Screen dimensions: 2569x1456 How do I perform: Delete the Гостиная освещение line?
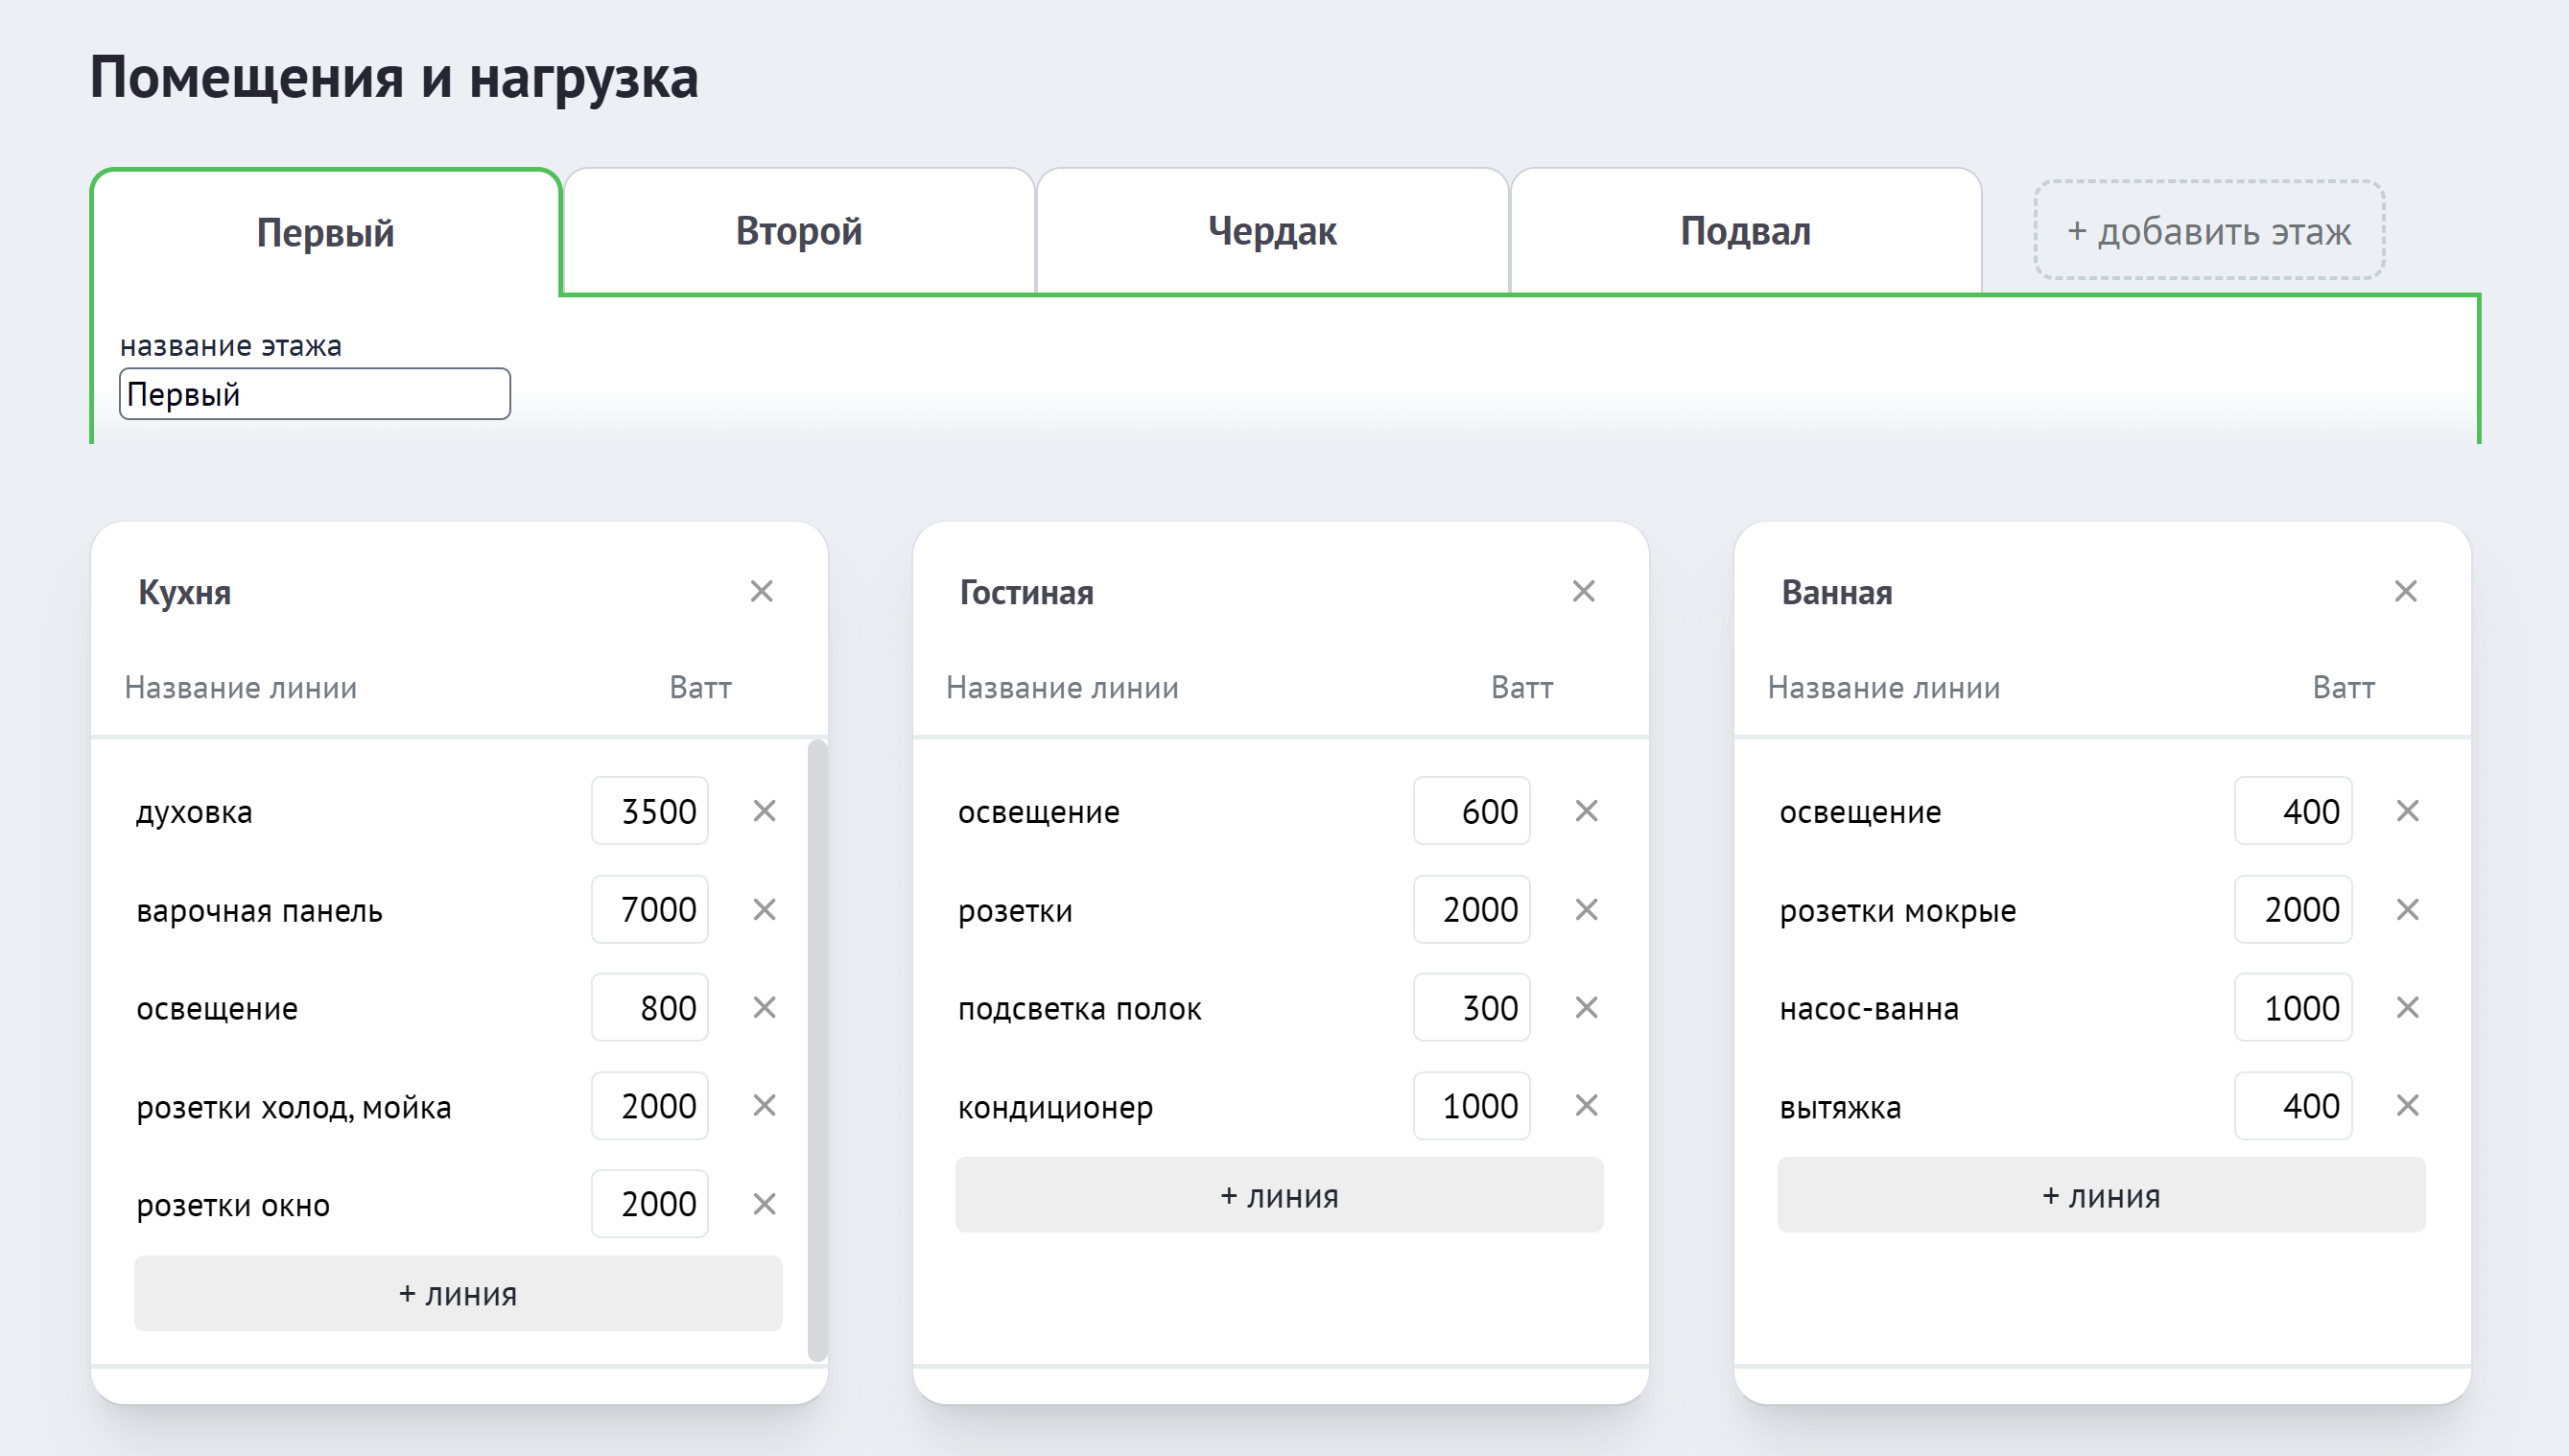[x=1587, y=811]
